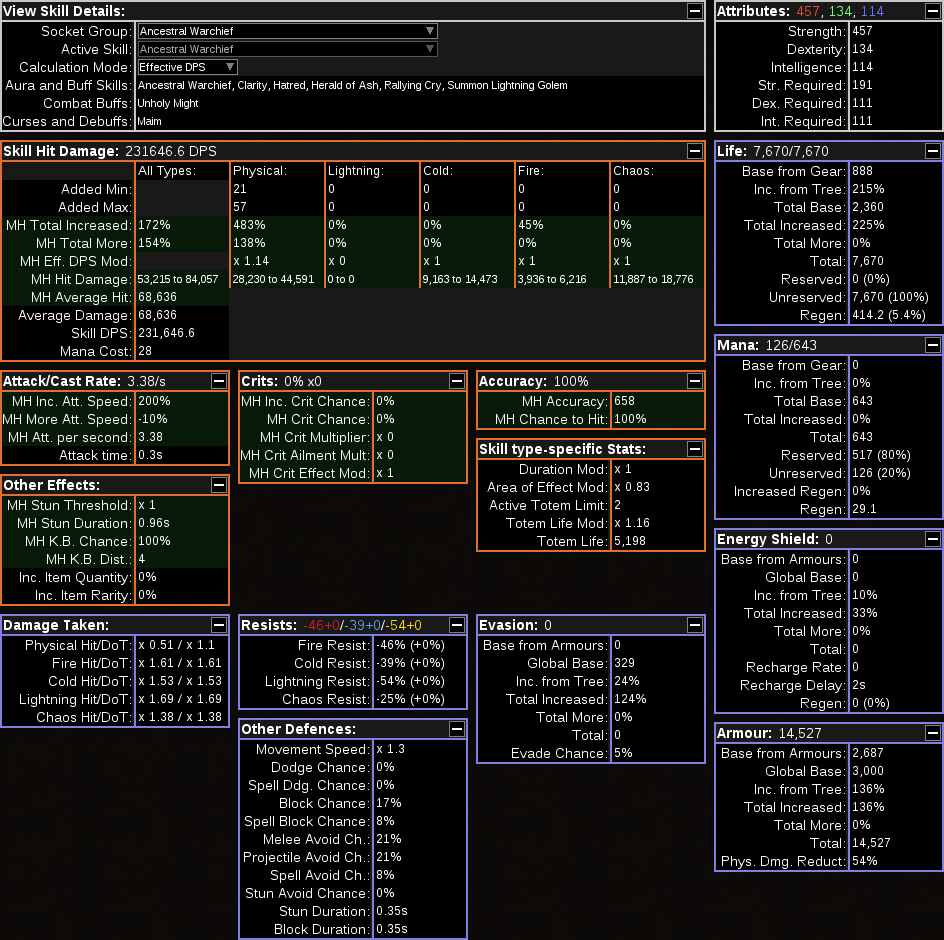The width and height of the screenshot is (944, 940).
Task: Collapse the Skill Hit Damage section
Action: click(695, 151)
